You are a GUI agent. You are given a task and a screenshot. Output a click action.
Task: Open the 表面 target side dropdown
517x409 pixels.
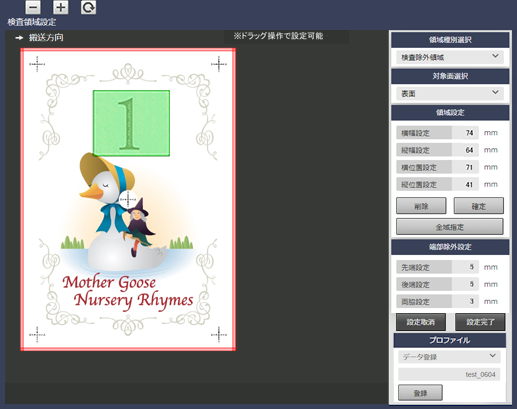coord(450,93)
